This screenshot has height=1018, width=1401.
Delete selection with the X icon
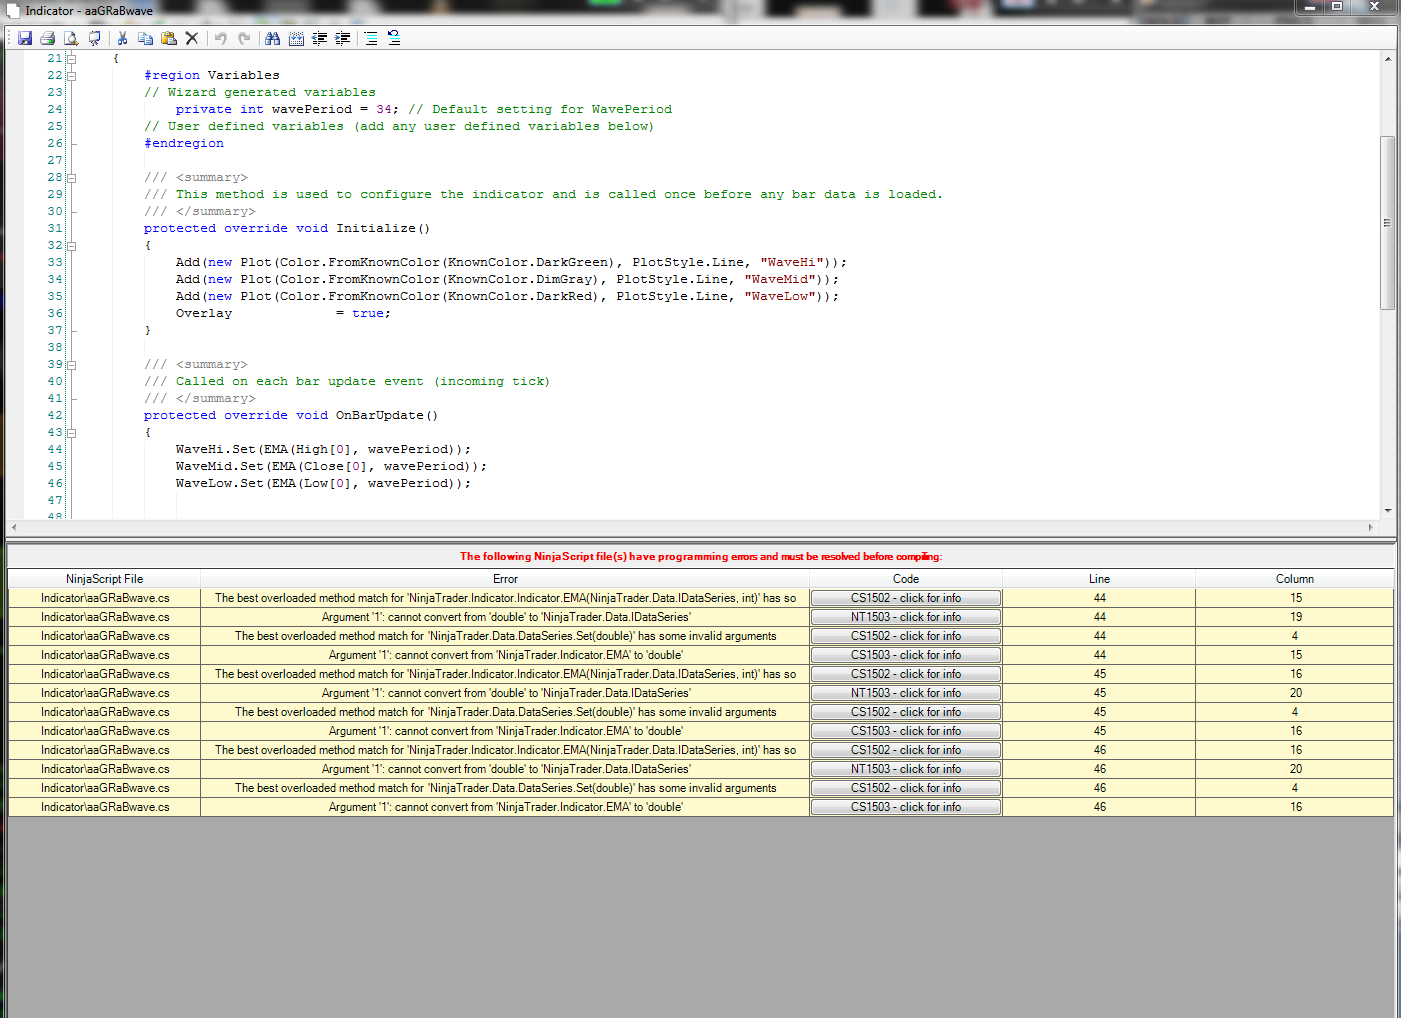192,38
